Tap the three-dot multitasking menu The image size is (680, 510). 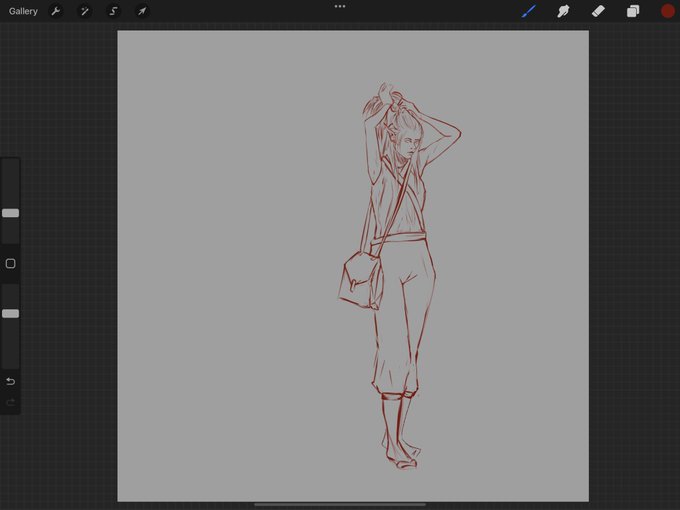coord(340,7)
